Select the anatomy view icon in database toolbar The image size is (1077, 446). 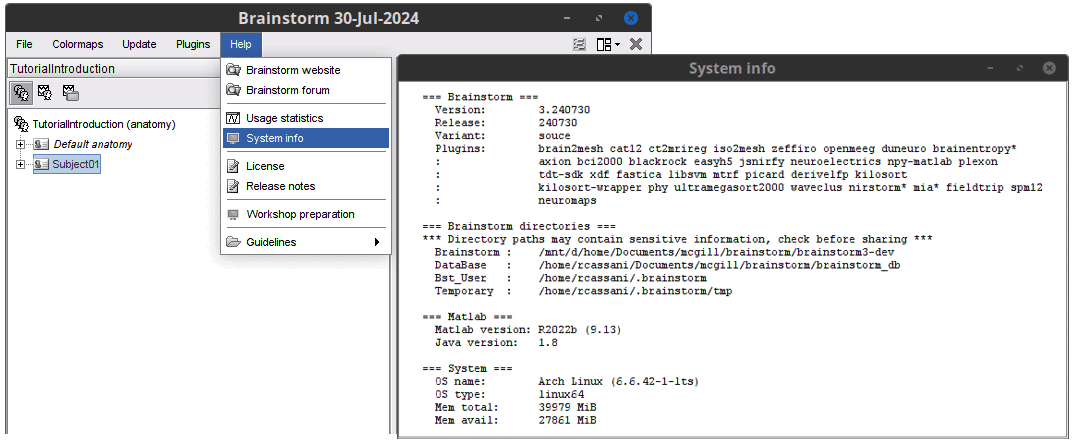click(21, 93)
